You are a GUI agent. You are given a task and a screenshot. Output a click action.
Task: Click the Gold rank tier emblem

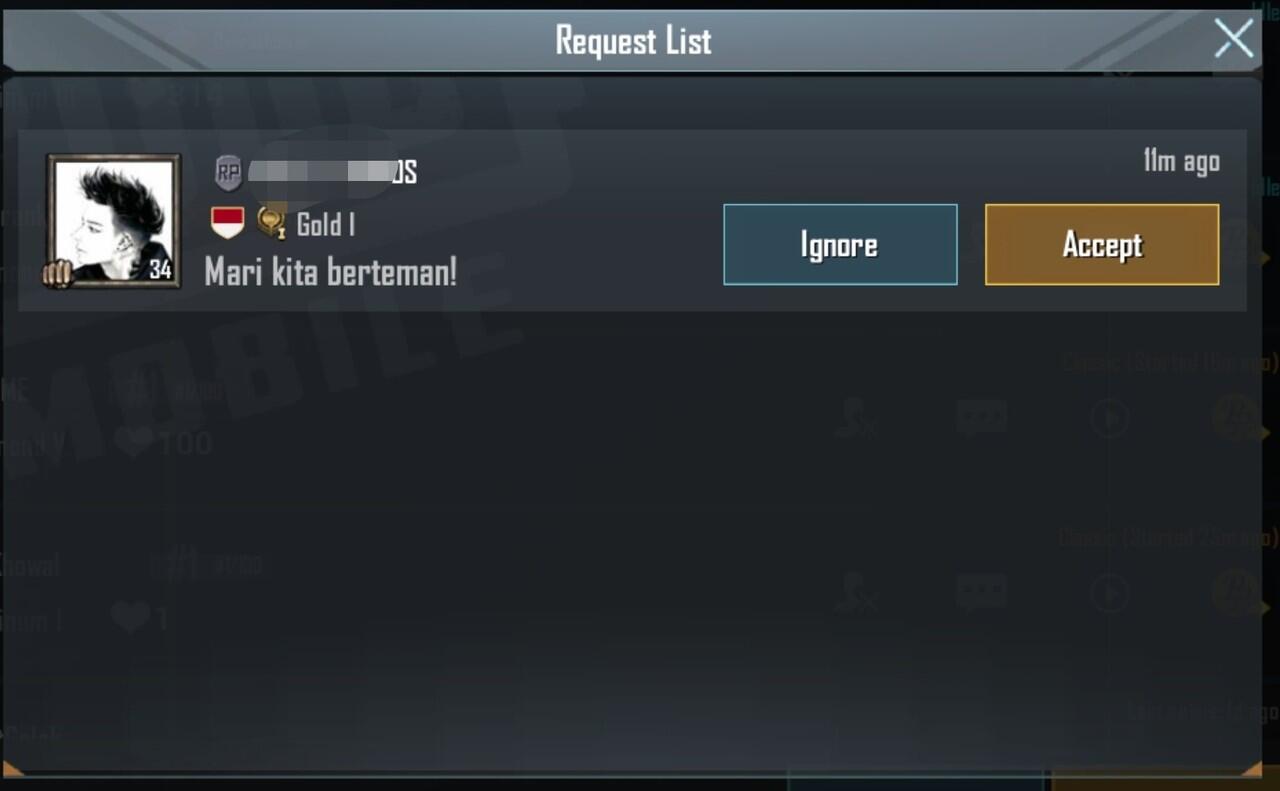(271, 223)
